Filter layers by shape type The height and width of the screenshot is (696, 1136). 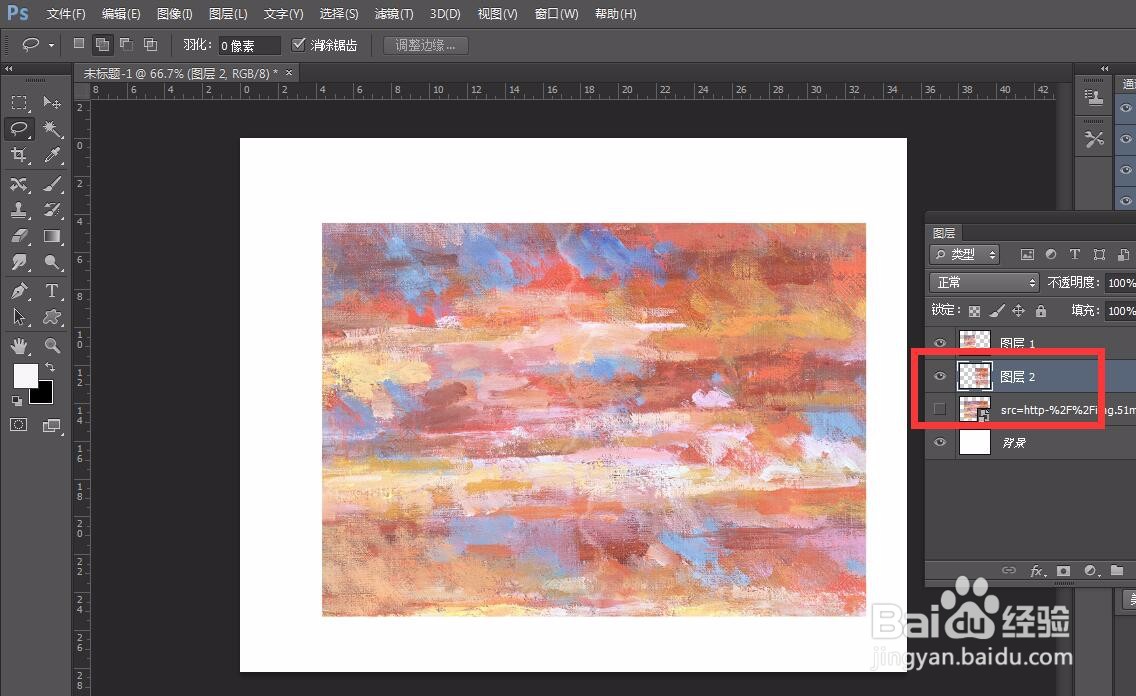(1100, 254)
